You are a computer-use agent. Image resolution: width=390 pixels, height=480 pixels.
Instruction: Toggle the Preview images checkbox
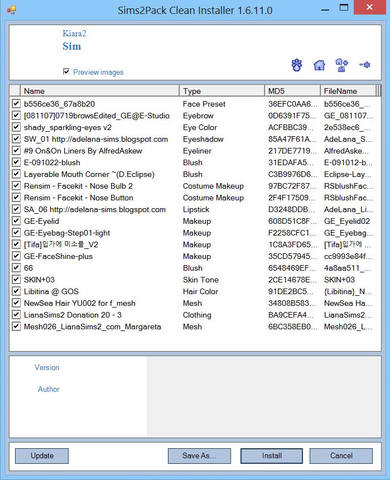(66, 71)
